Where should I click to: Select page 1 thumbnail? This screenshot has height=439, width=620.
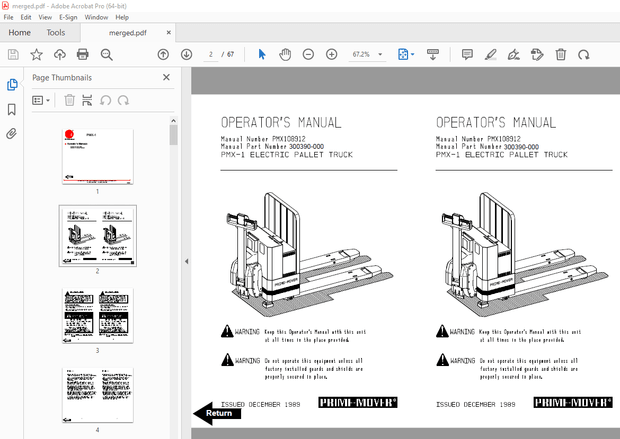pos(98,157)
